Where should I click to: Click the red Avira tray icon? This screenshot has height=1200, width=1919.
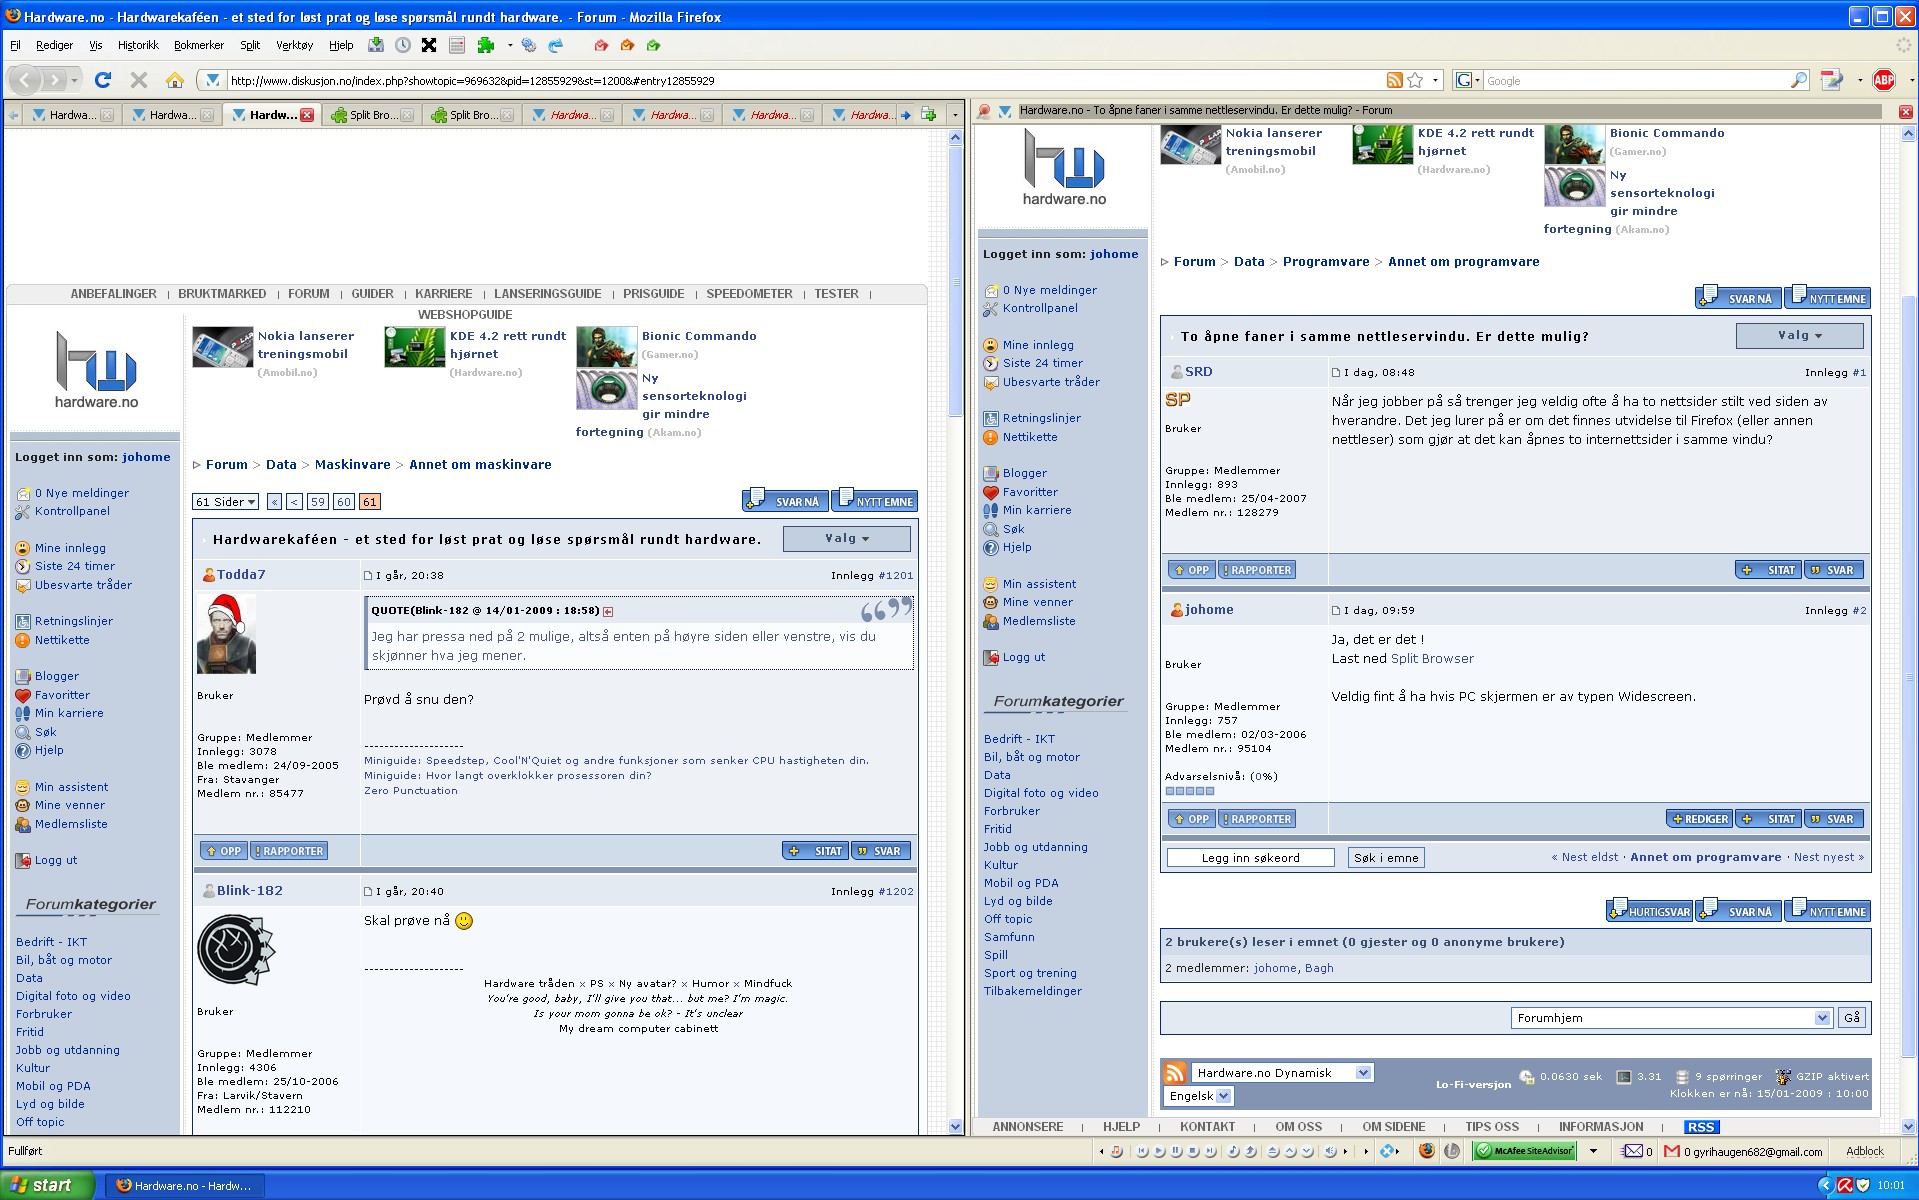(x=1845, y=1186)
